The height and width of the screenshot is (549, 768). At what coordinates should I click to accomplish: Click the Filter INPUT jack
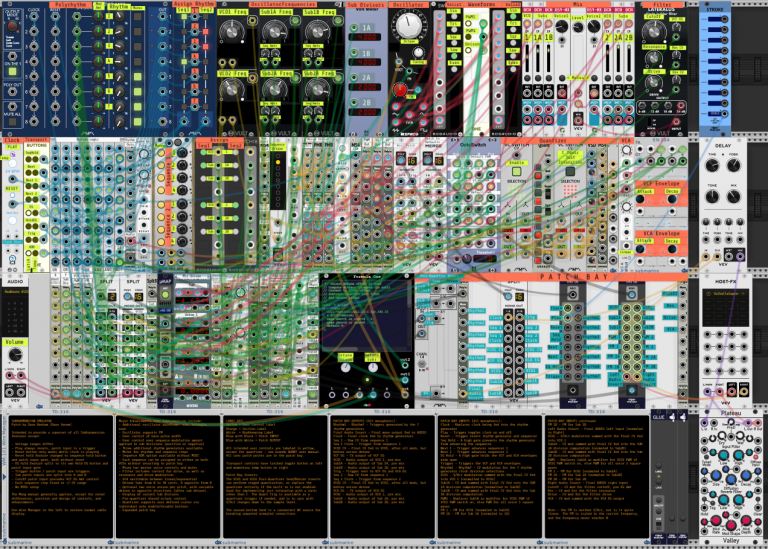[x=677, y=123]
